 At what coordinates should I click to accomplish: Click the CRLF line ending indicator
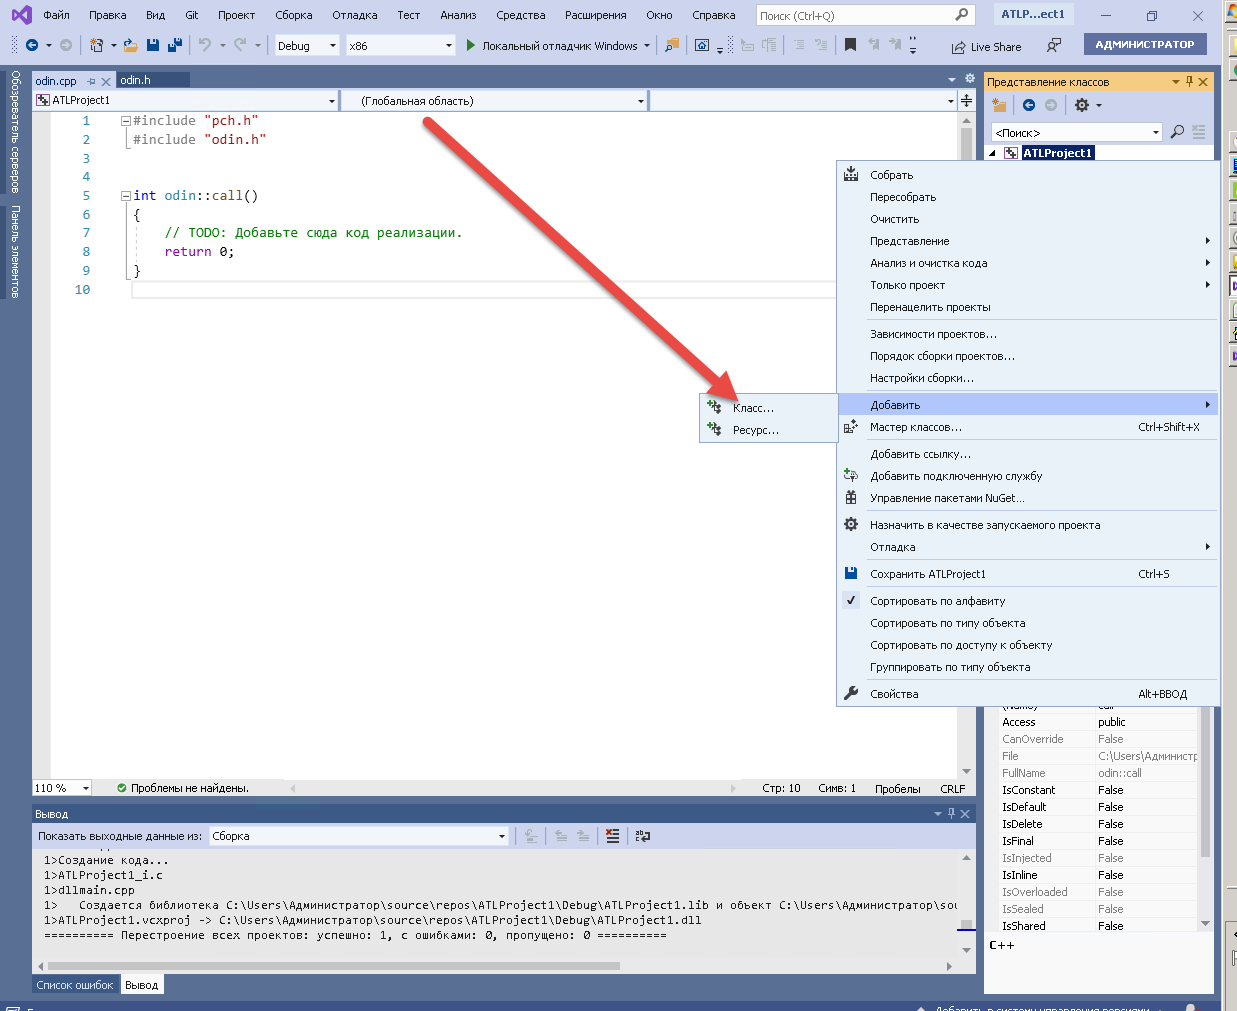953,788
